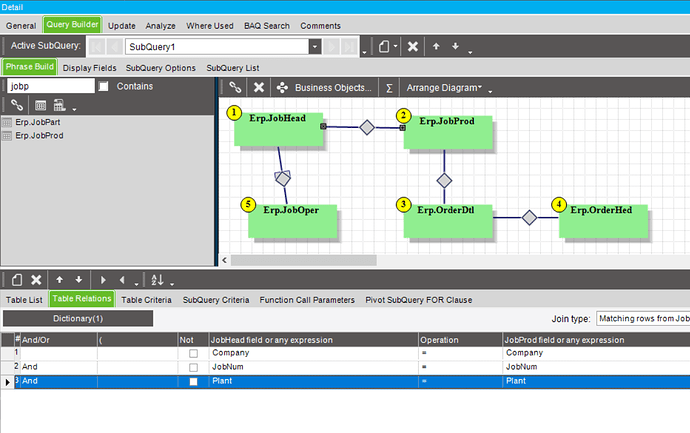Image resolution: width=690 pixels, height=433 pixels.
Task: Toggle the Contains checkbox
Action: click(x=103, y=87)
